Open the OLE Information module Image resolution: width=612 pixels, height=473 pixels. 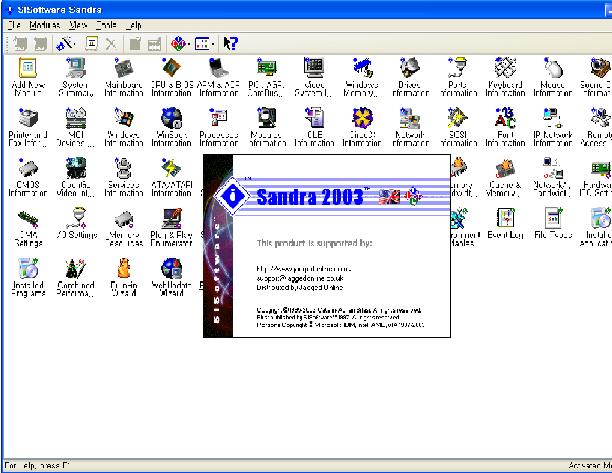pyautogui.click(x=314, y=127)
